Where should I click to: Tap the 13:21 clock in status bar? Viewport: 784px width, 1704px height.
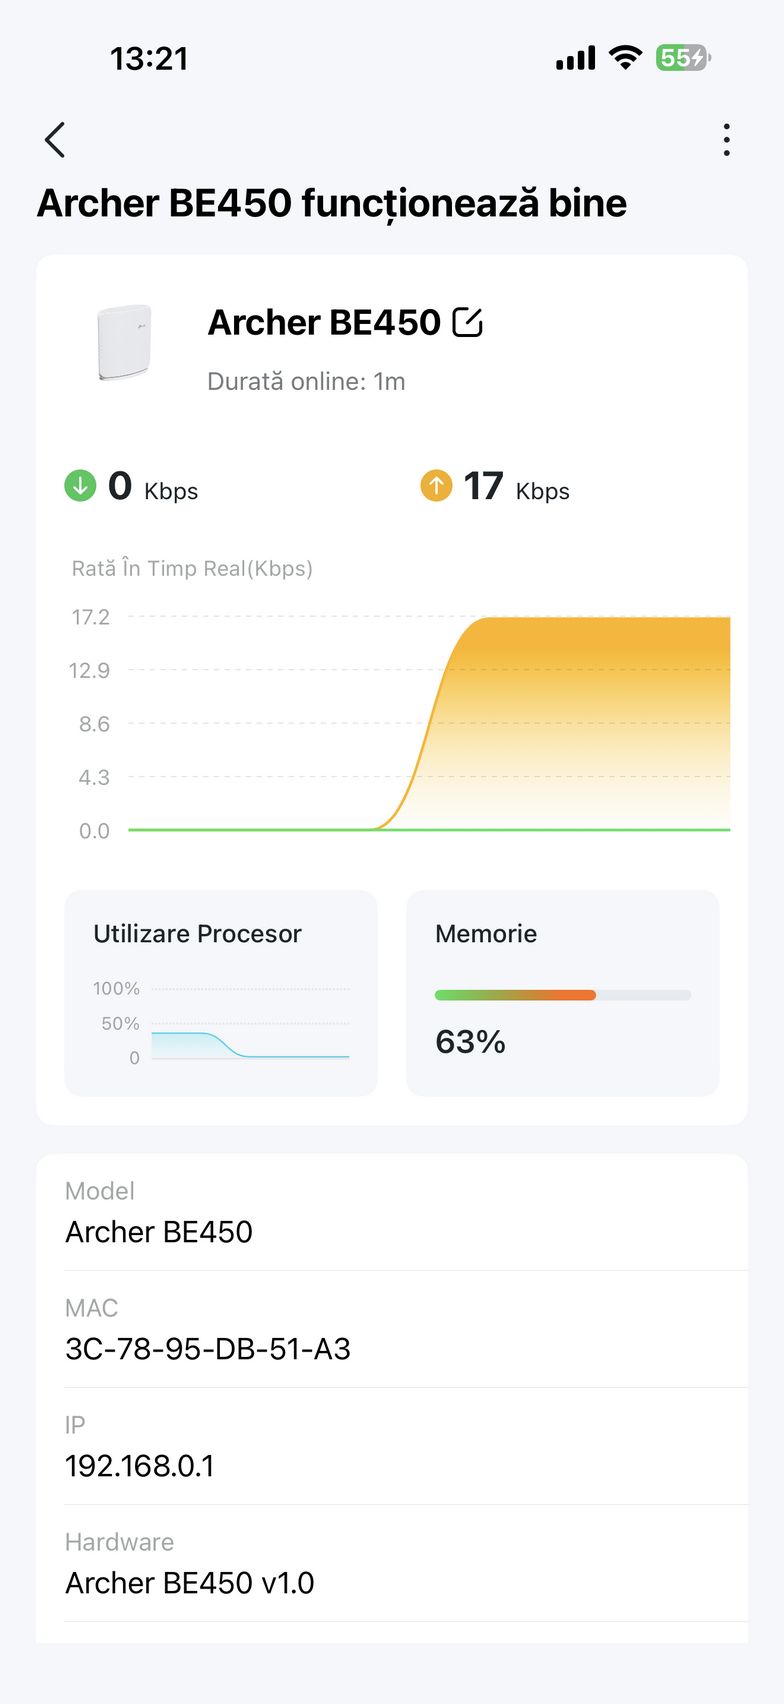[x=149, y=59]
